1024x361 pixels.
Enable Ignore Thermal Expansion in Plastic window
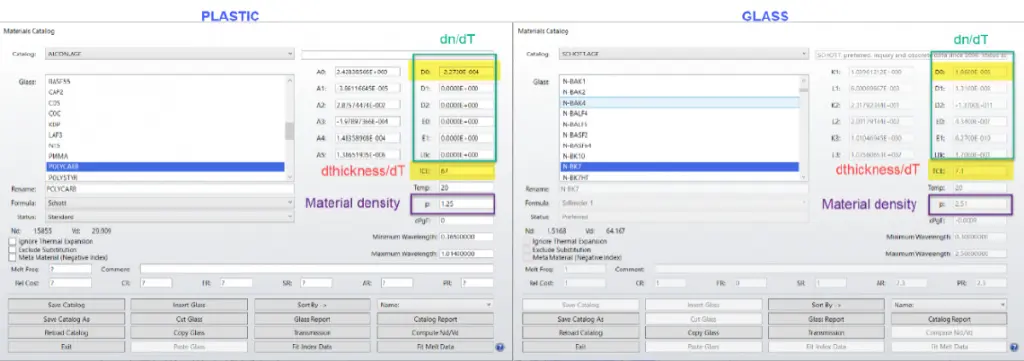(12, 241)
